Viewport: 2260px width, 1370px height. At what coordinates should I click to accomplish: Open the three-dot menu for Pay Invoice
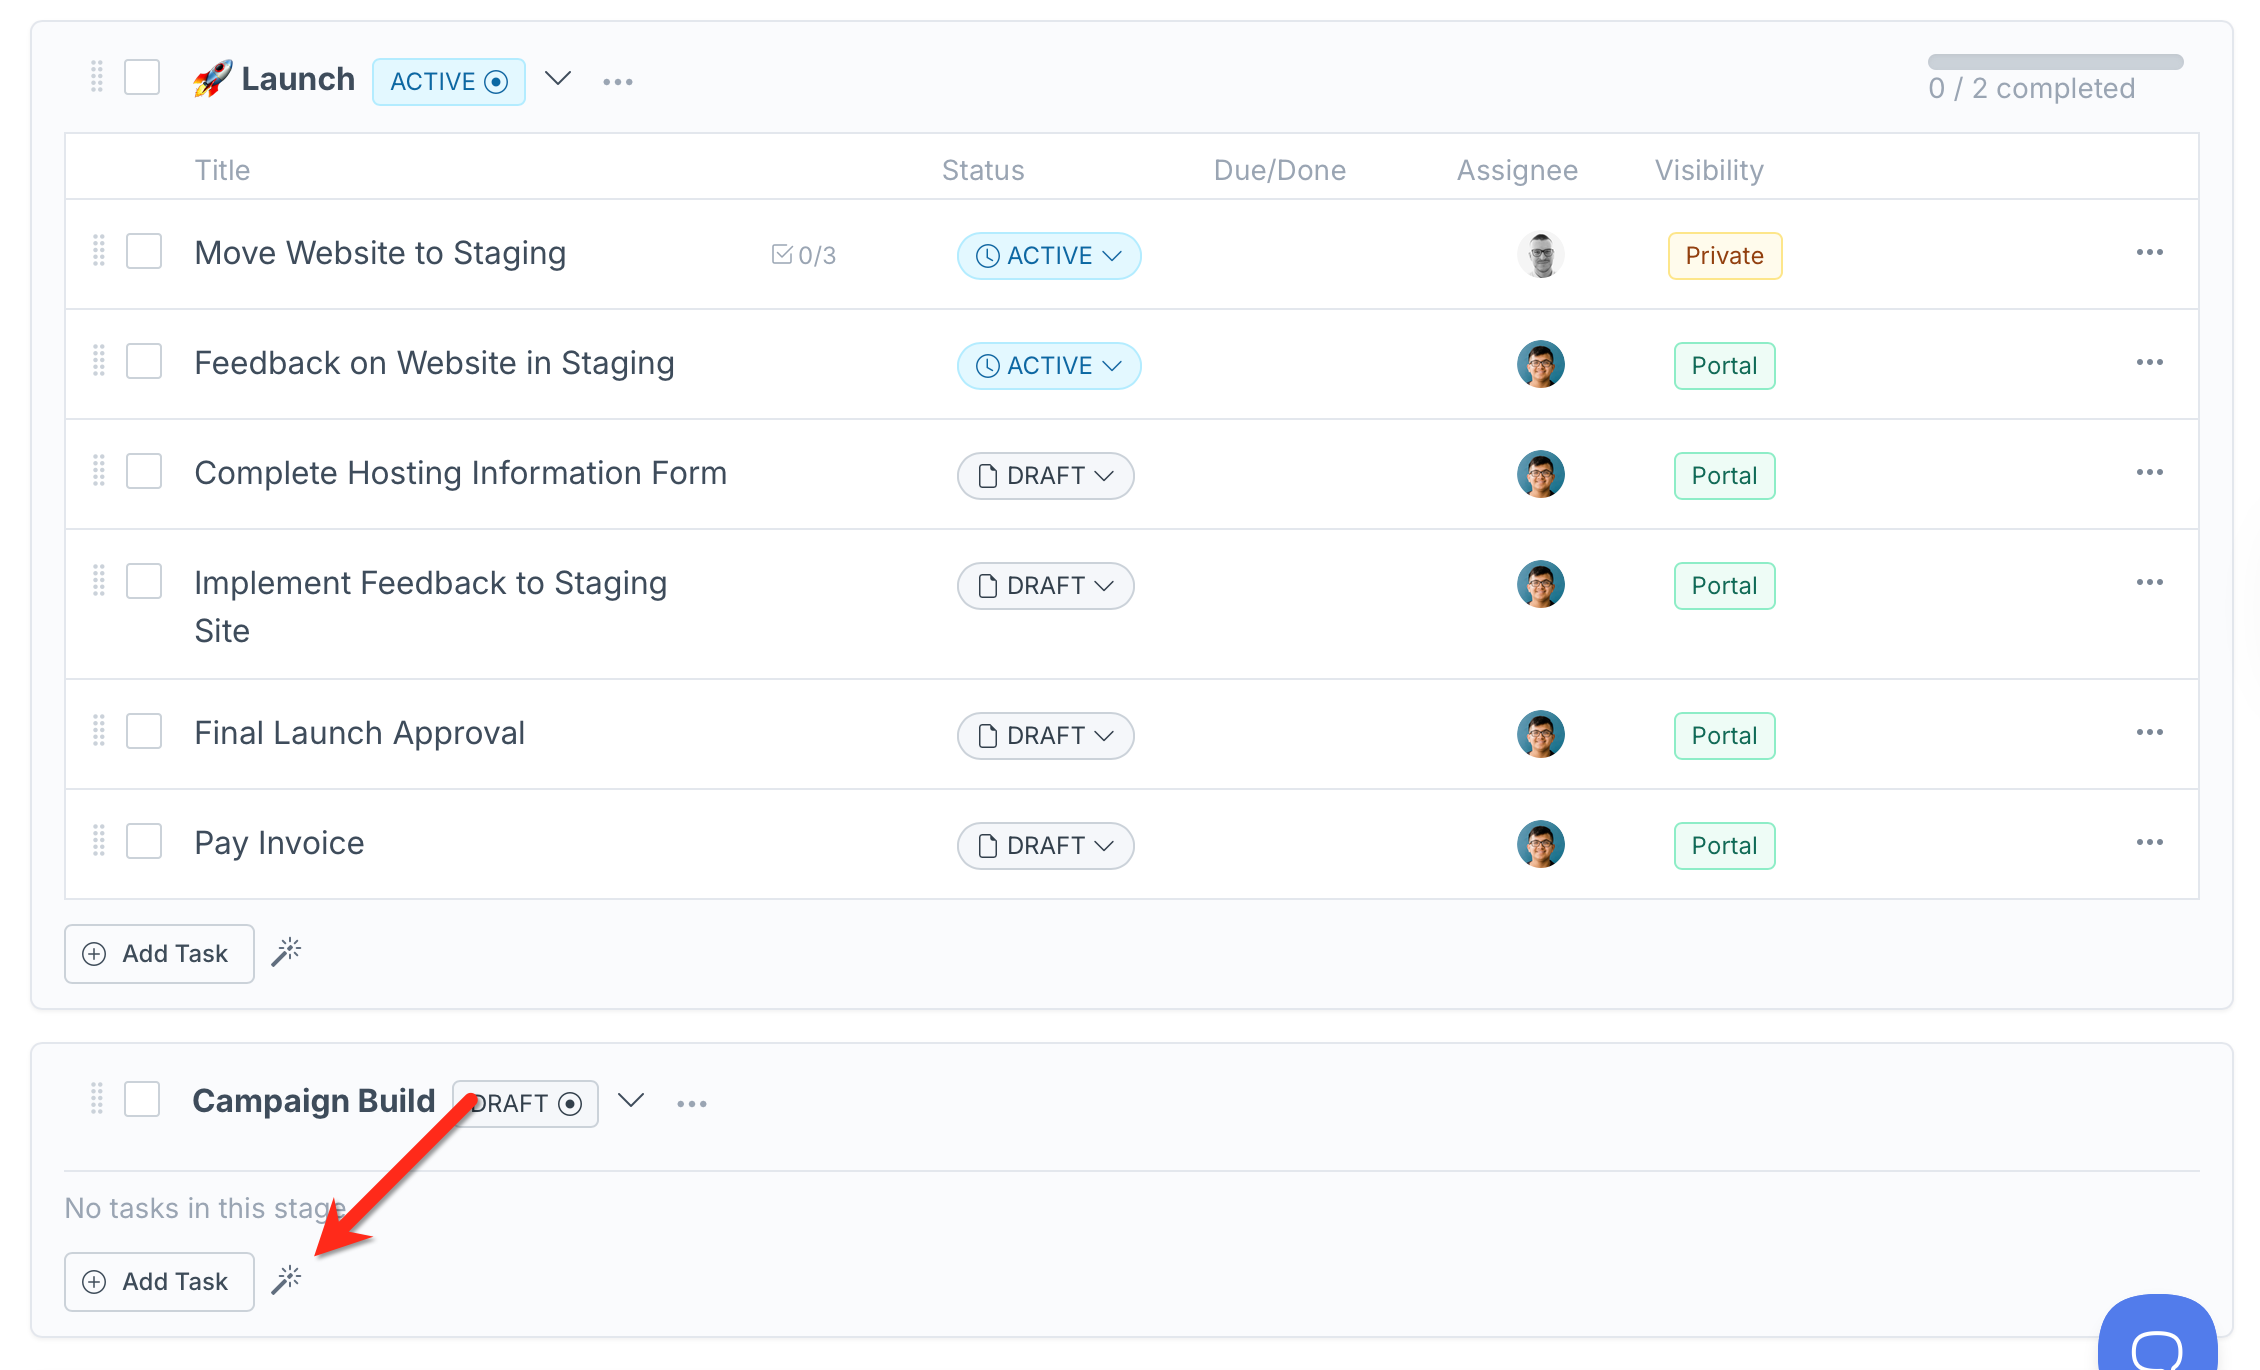pyautogui.click(x=2149, y=843)
